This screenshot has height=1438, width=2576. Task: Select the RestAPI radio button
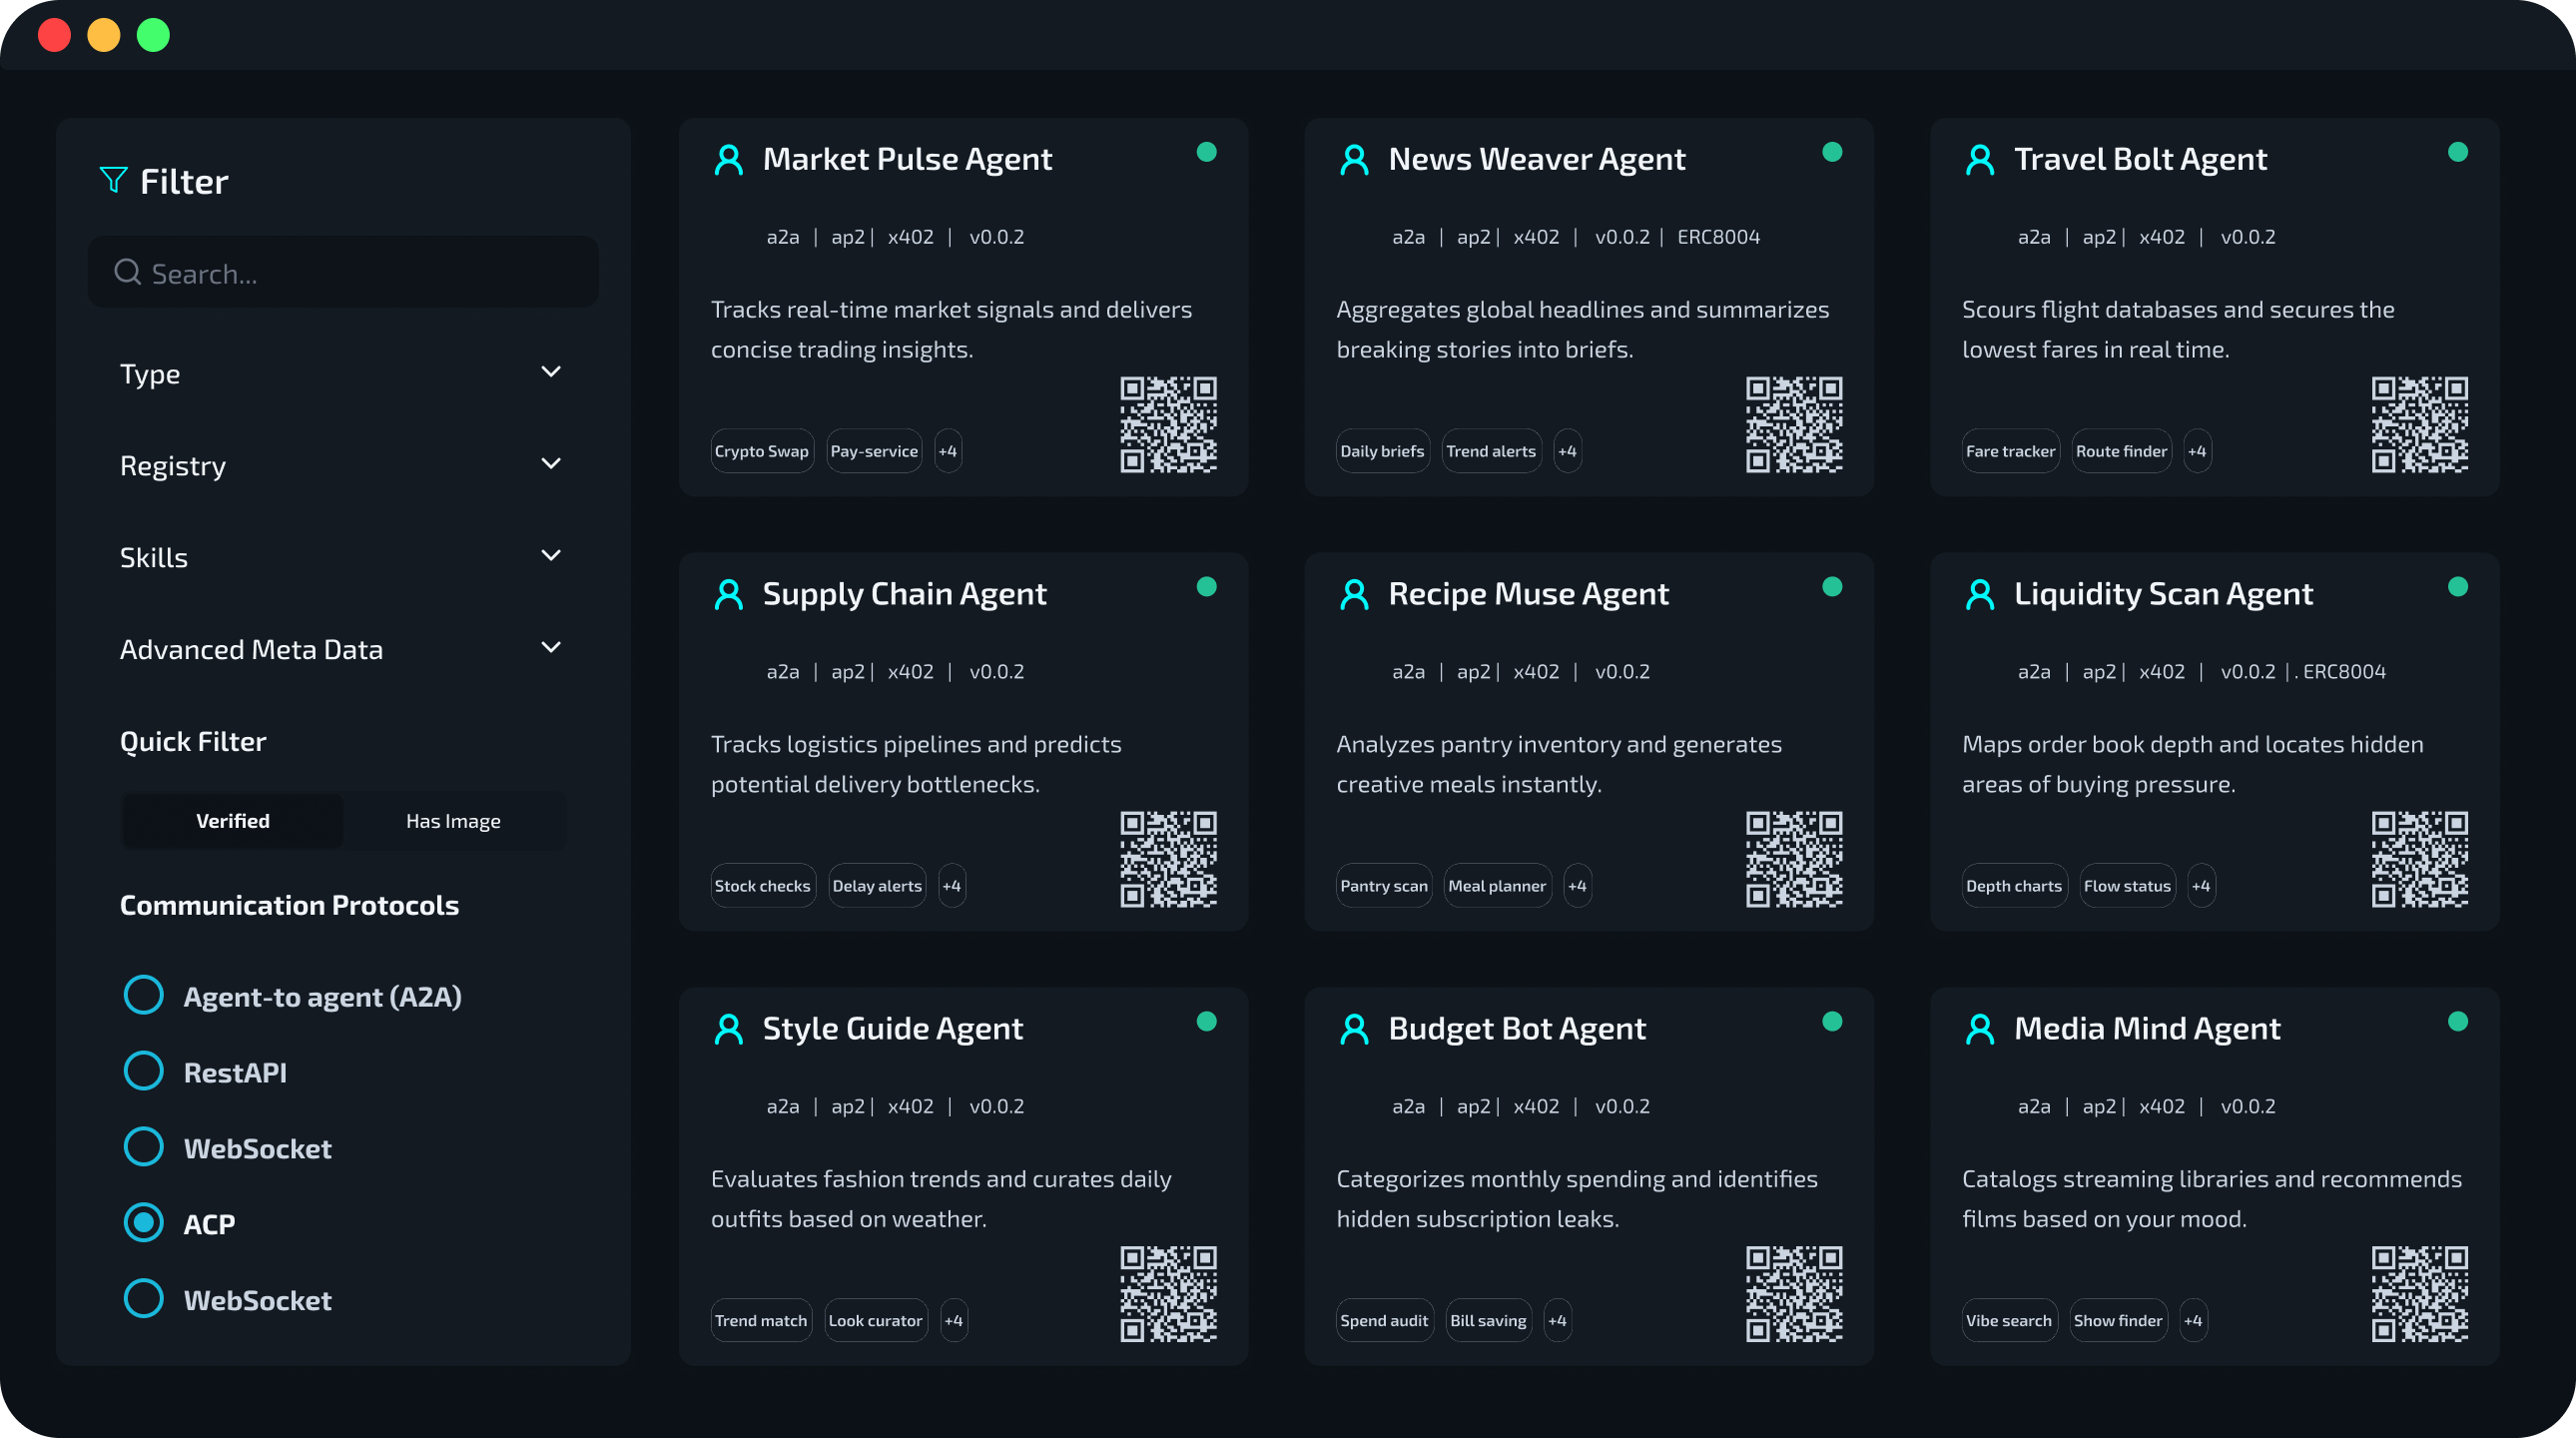click(x=144, y=1071)
